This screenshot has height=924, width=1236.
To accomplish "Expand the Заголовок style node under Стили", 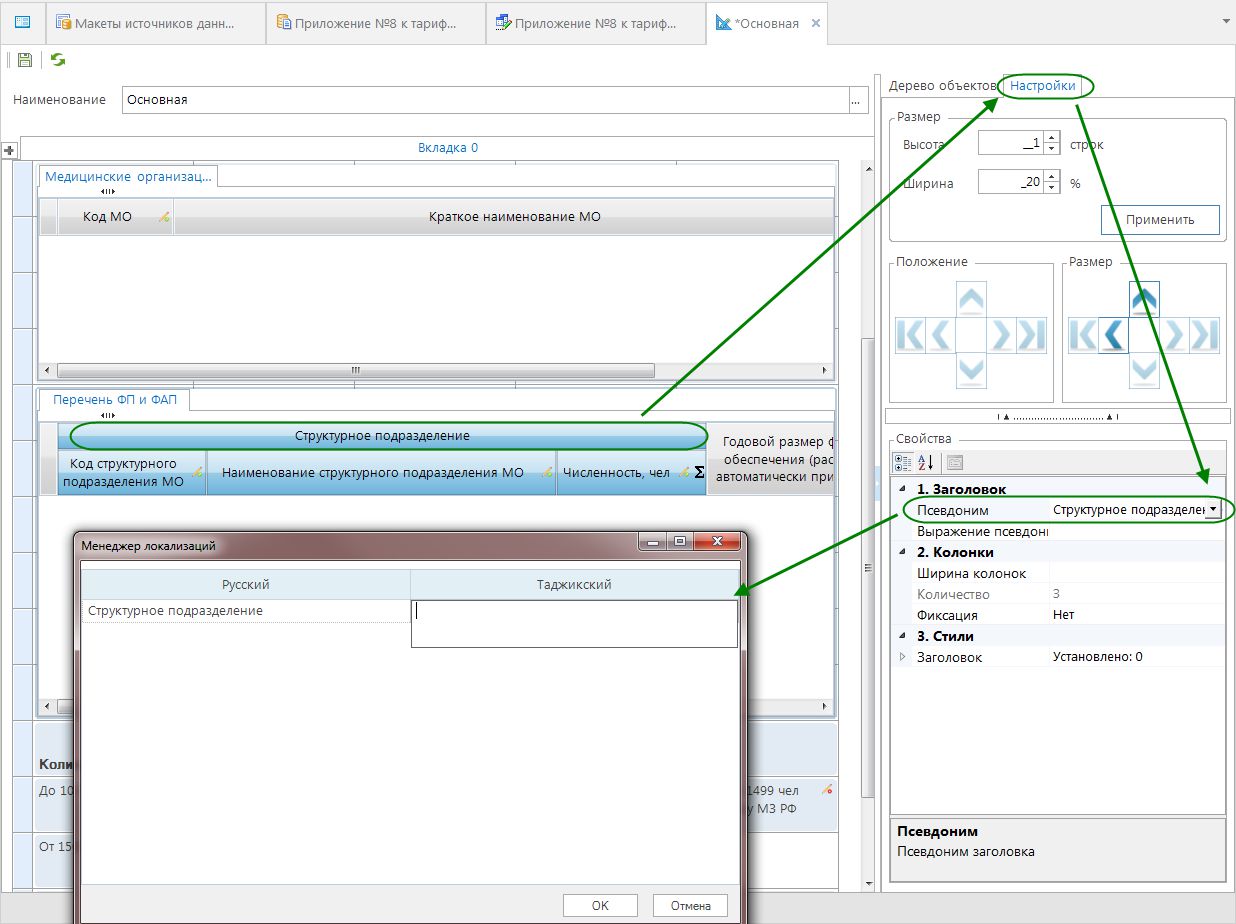I will click(x=903, y=657).
